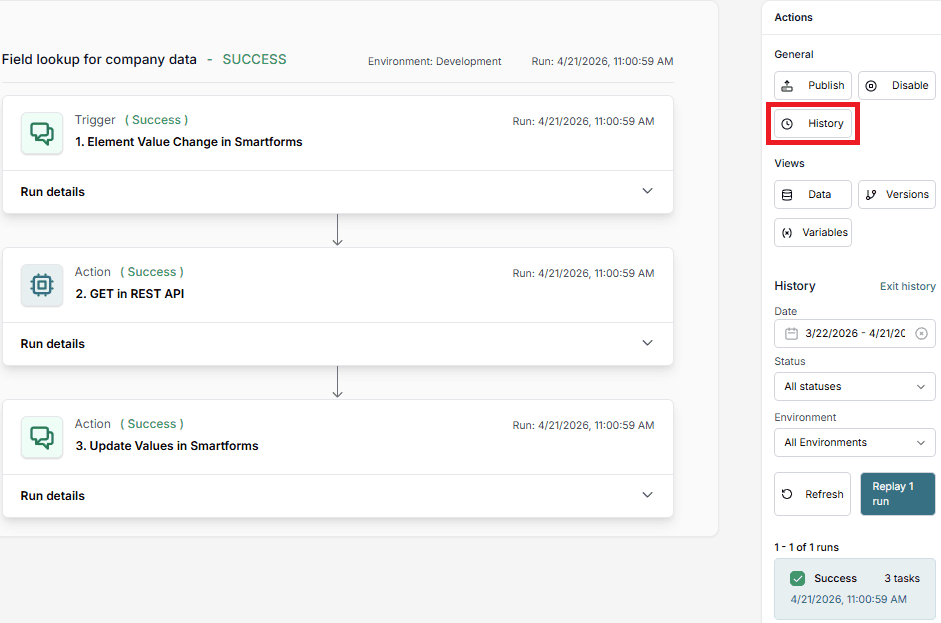Open the Variables view
Viewport: 941px width, 623px height.
pos(813,232)
